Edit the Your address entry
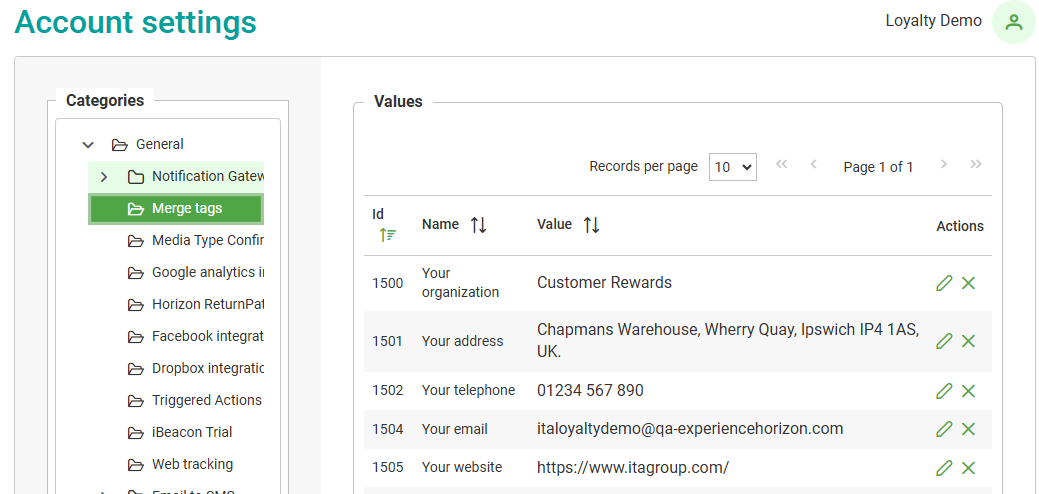The width and height of the screenshot is (1039, 494). [944, 341]
